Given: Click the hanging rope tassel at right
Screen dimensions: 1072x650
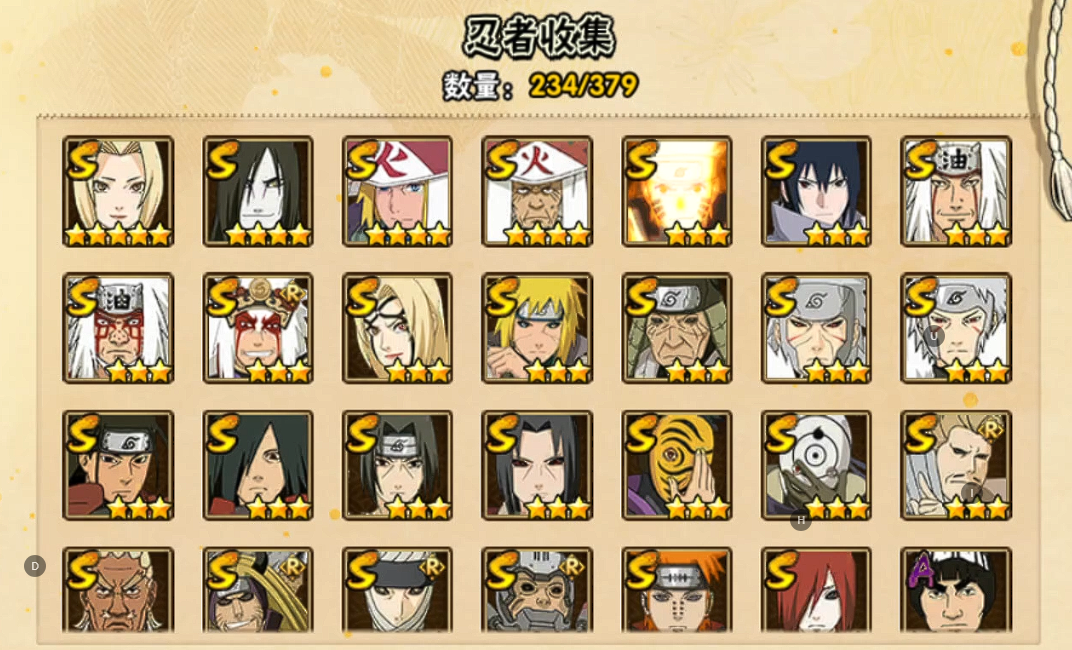Looking at the screenshot, I should click(1056, 109).
